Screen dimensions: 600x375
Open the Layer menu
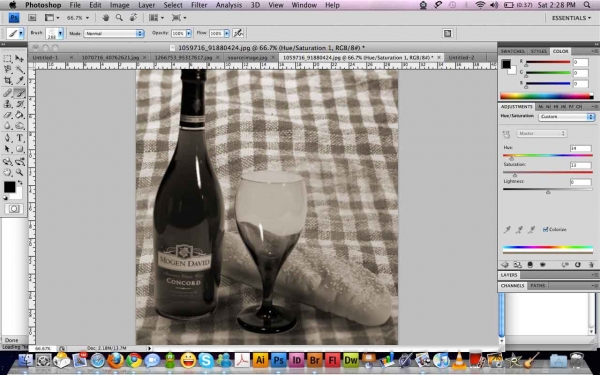click(x=147, y=5)
